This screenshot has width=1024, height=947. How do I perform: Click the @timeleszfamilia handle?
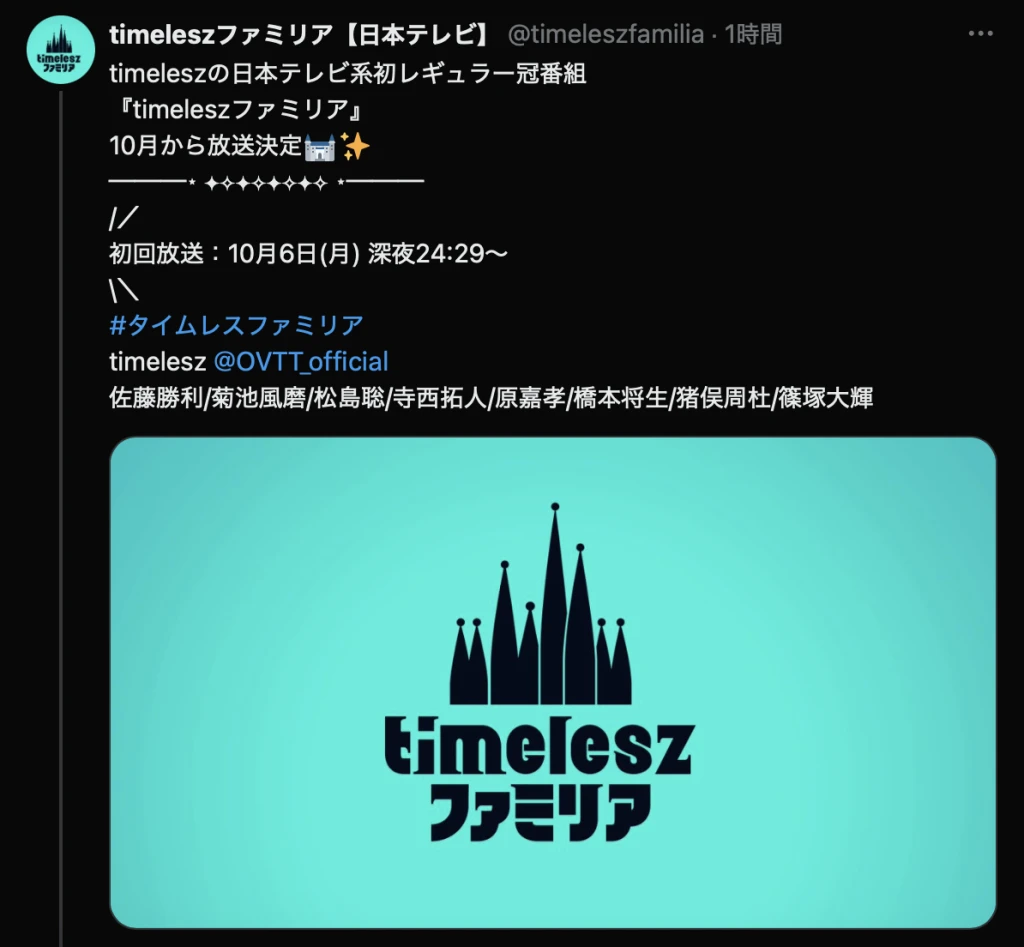605,34
